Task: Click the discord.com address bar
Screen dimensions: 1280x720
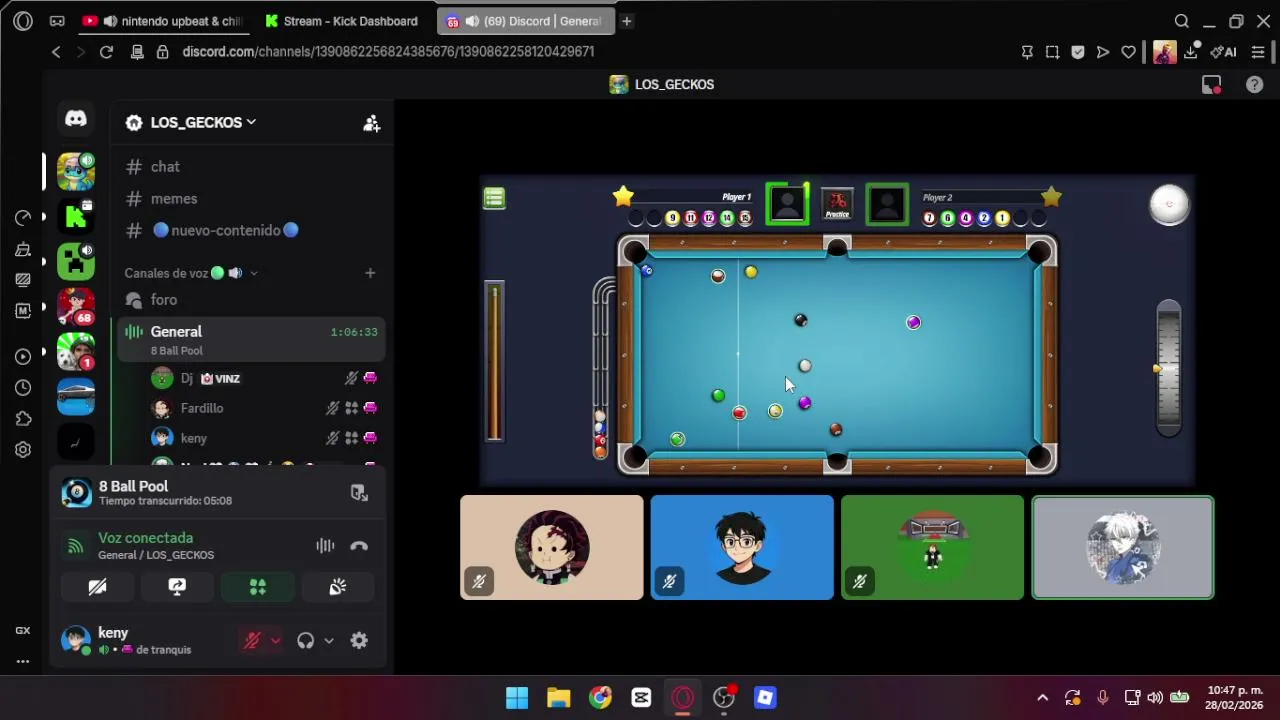Action: click(x=388, y=52)
